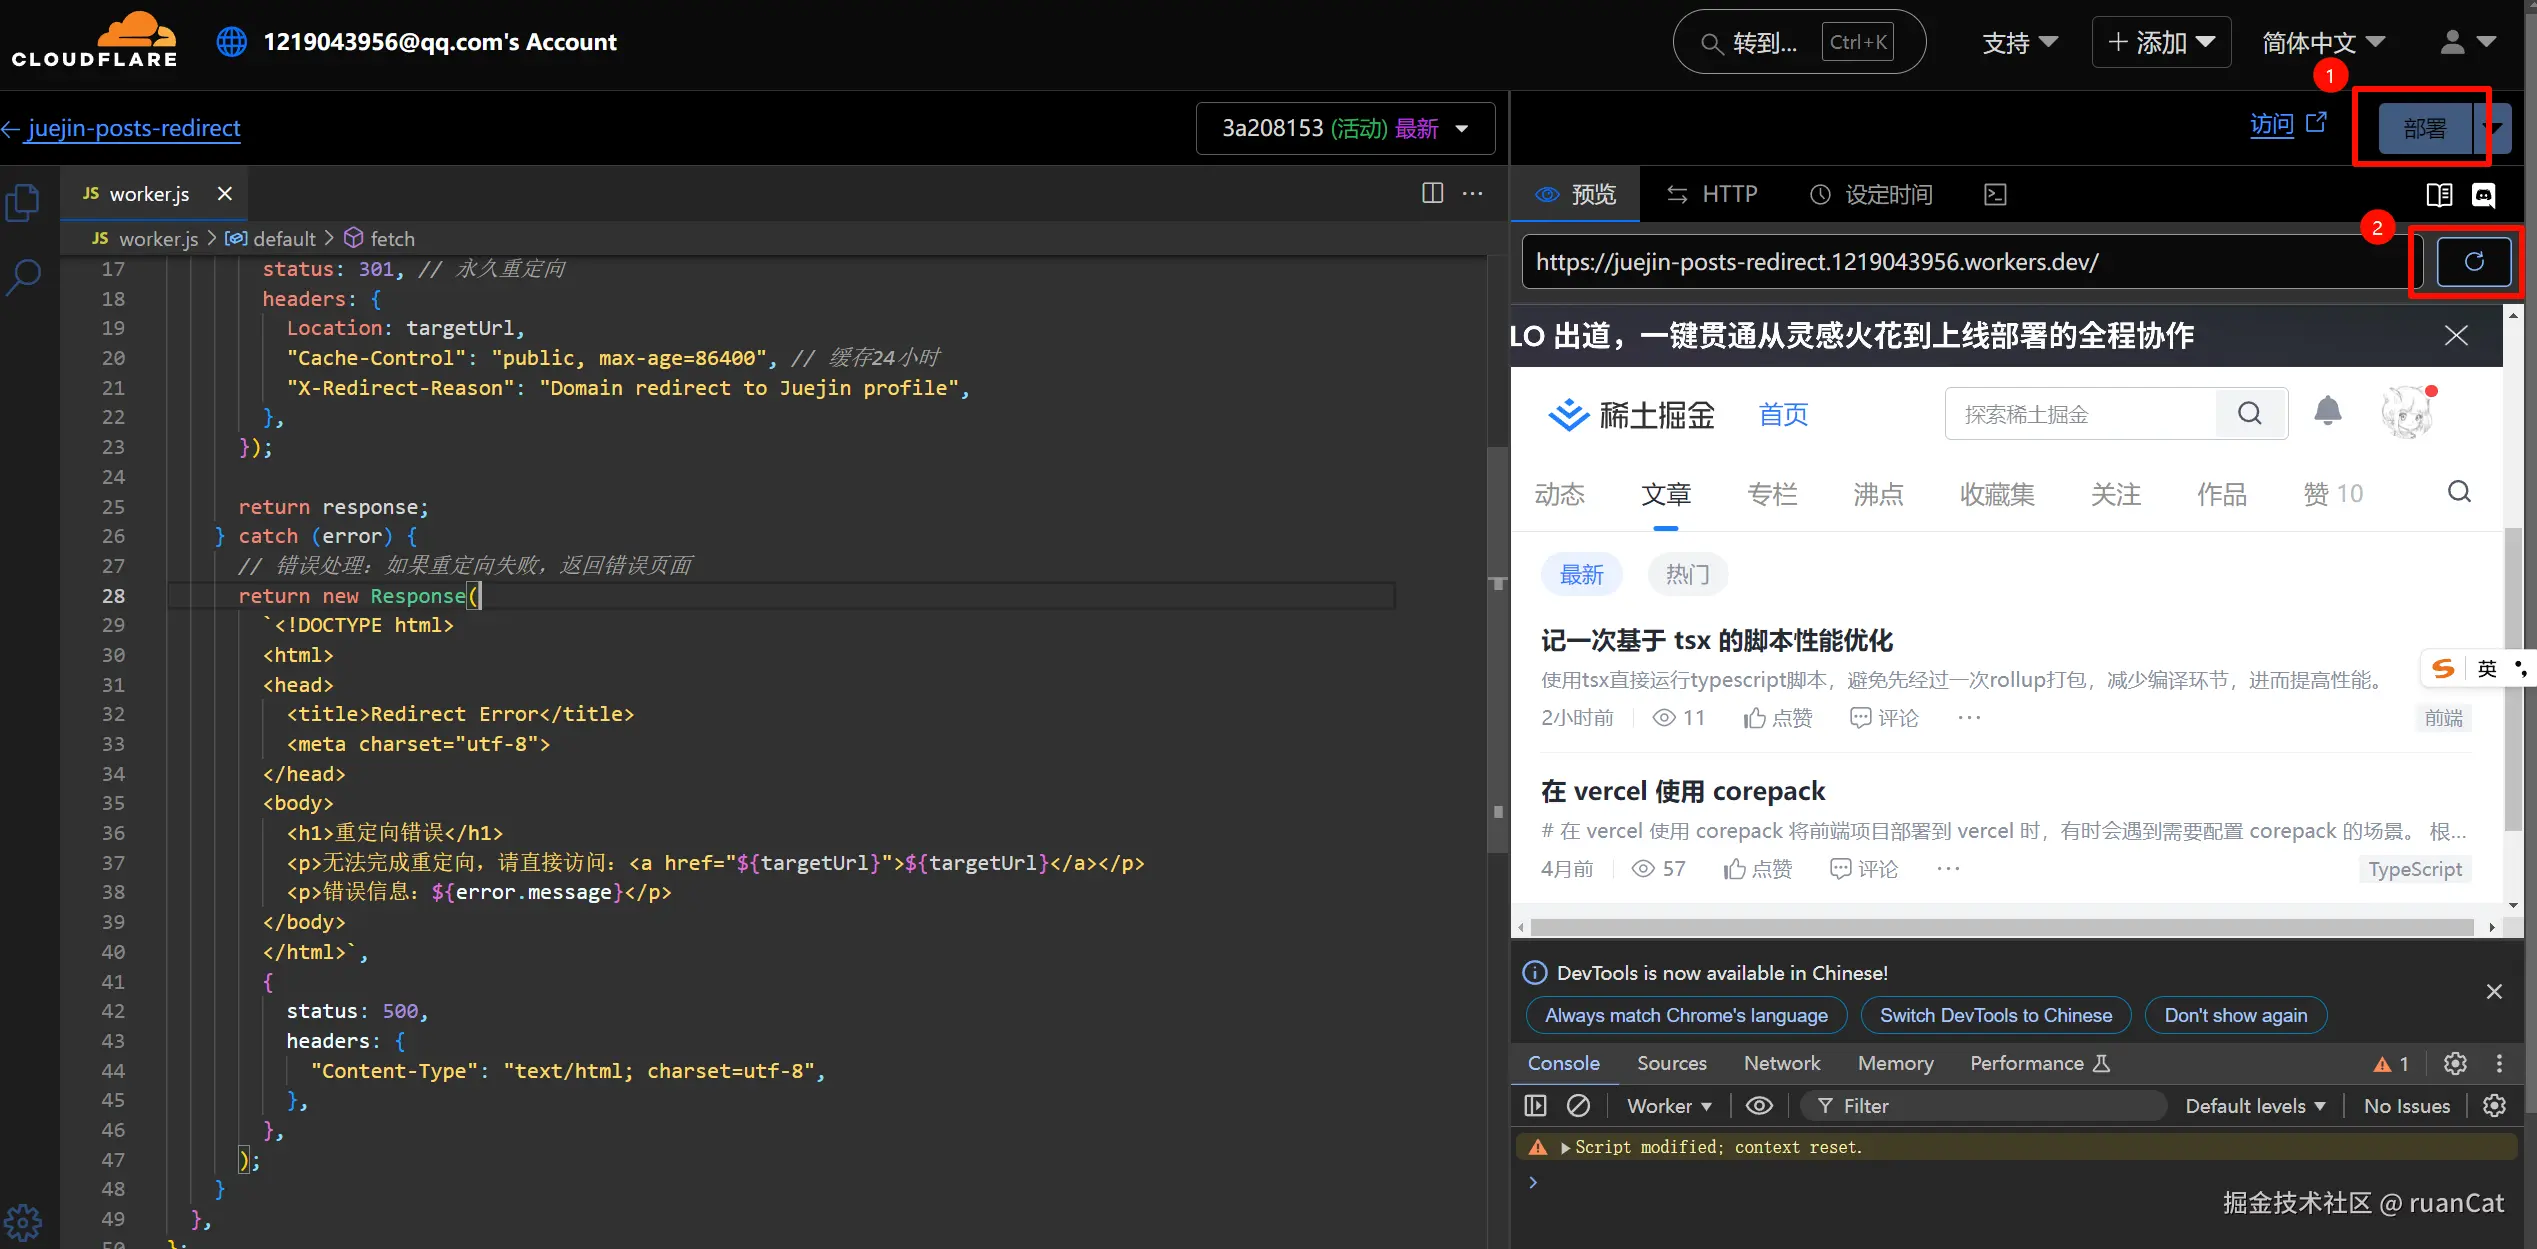Screen dimensions: 2537x1249
Task: Expand the deployment version 3a208153 dropdown
Action: (x=1344, y=128)
